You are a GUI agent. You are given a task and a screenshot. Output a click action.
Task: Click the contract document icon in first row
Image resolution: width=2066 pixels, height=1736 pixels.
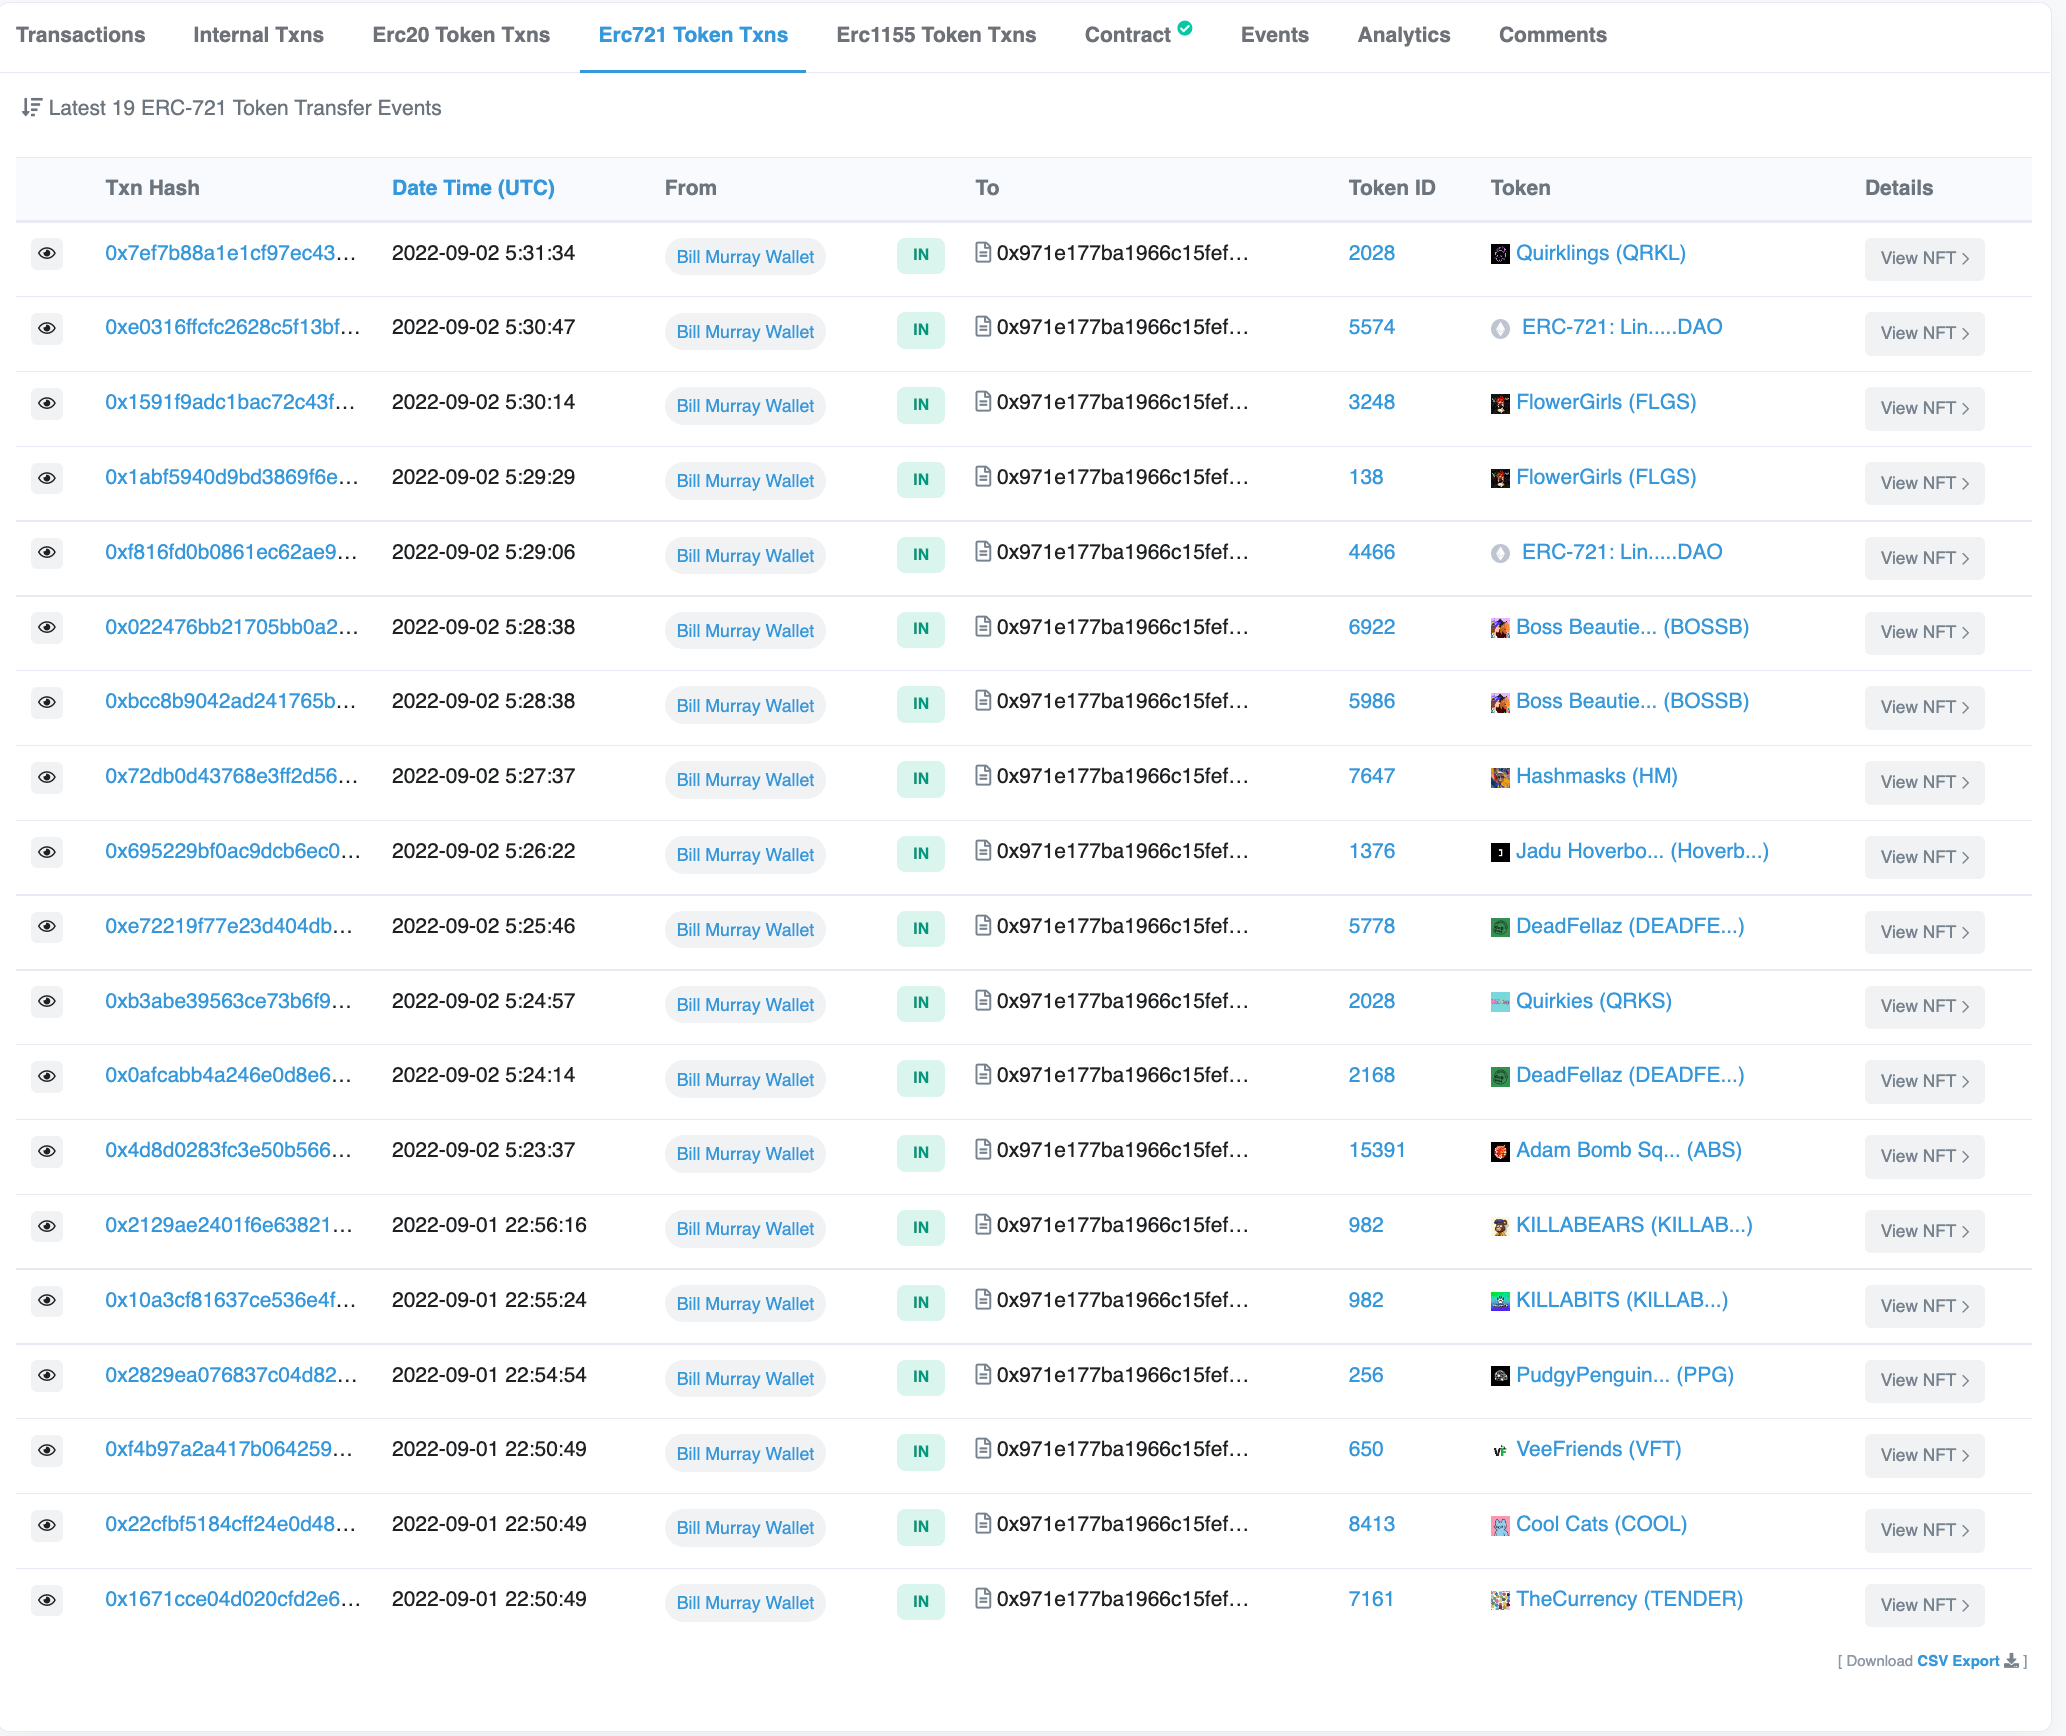click(x=983, y=253)
